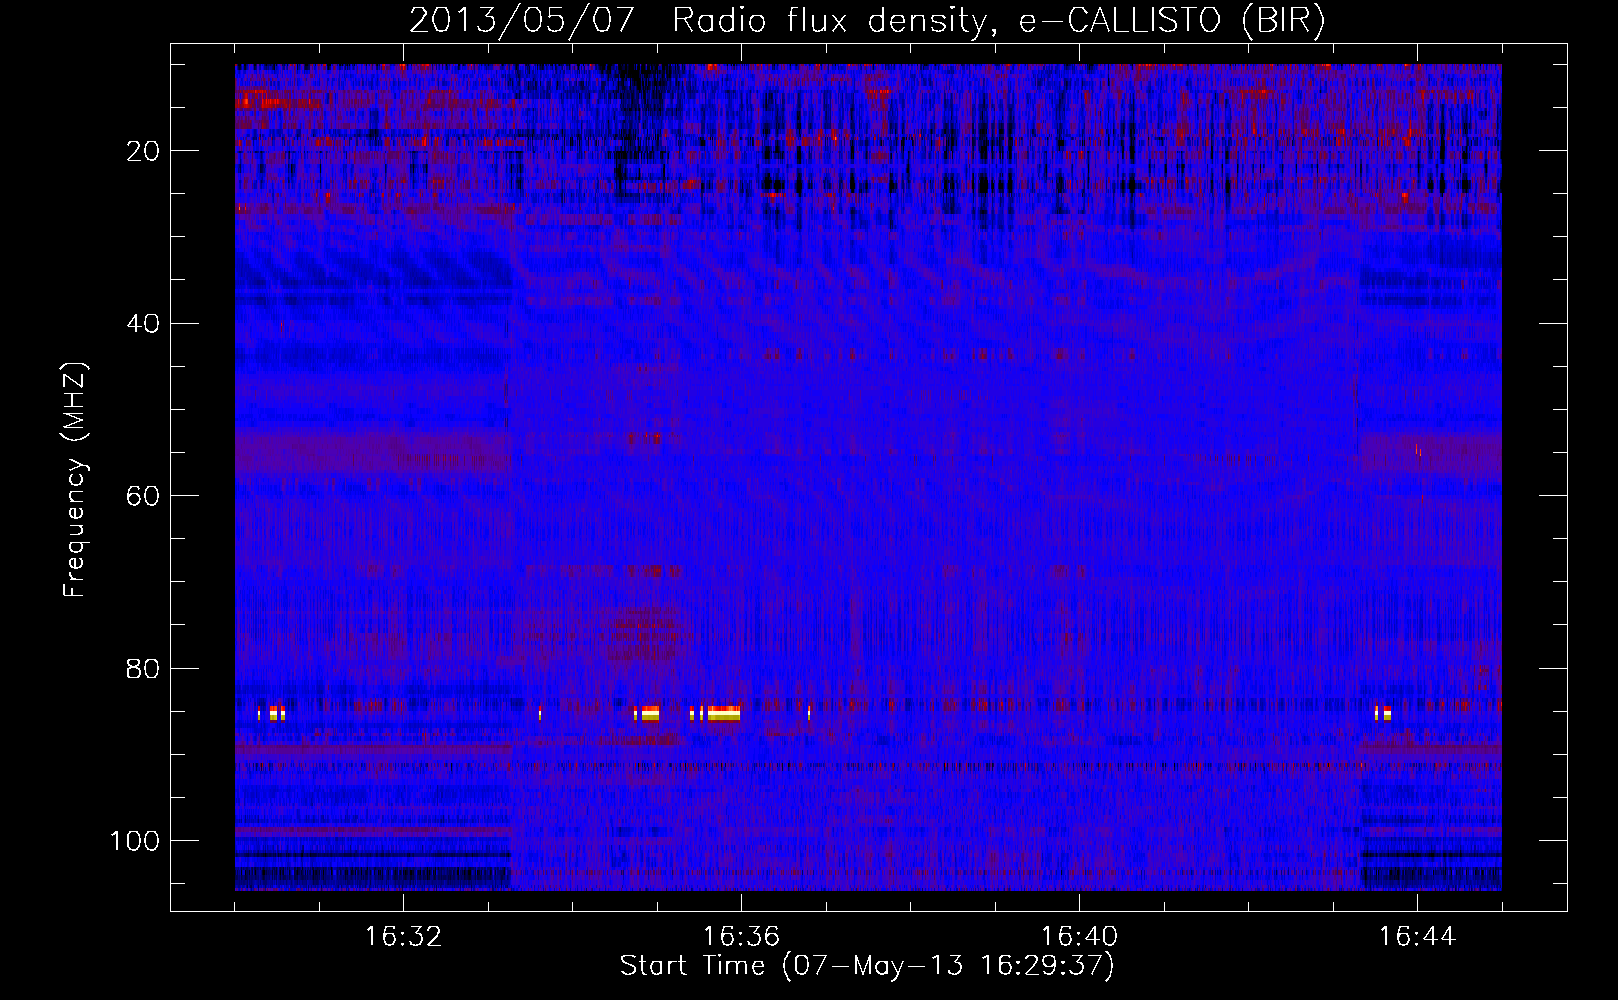Click the 16:44 time tick label
1618x1000 pixels.
1417,937
